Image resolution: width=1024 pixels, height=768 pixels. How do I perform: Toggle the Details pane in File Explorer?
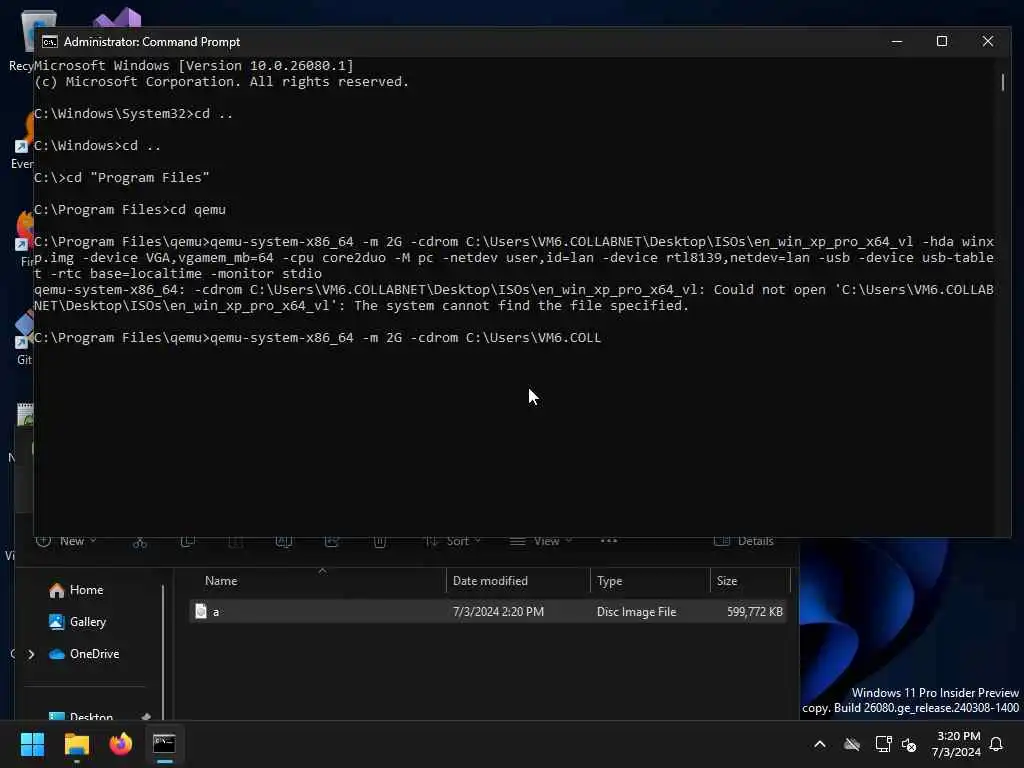coord(744,541)
